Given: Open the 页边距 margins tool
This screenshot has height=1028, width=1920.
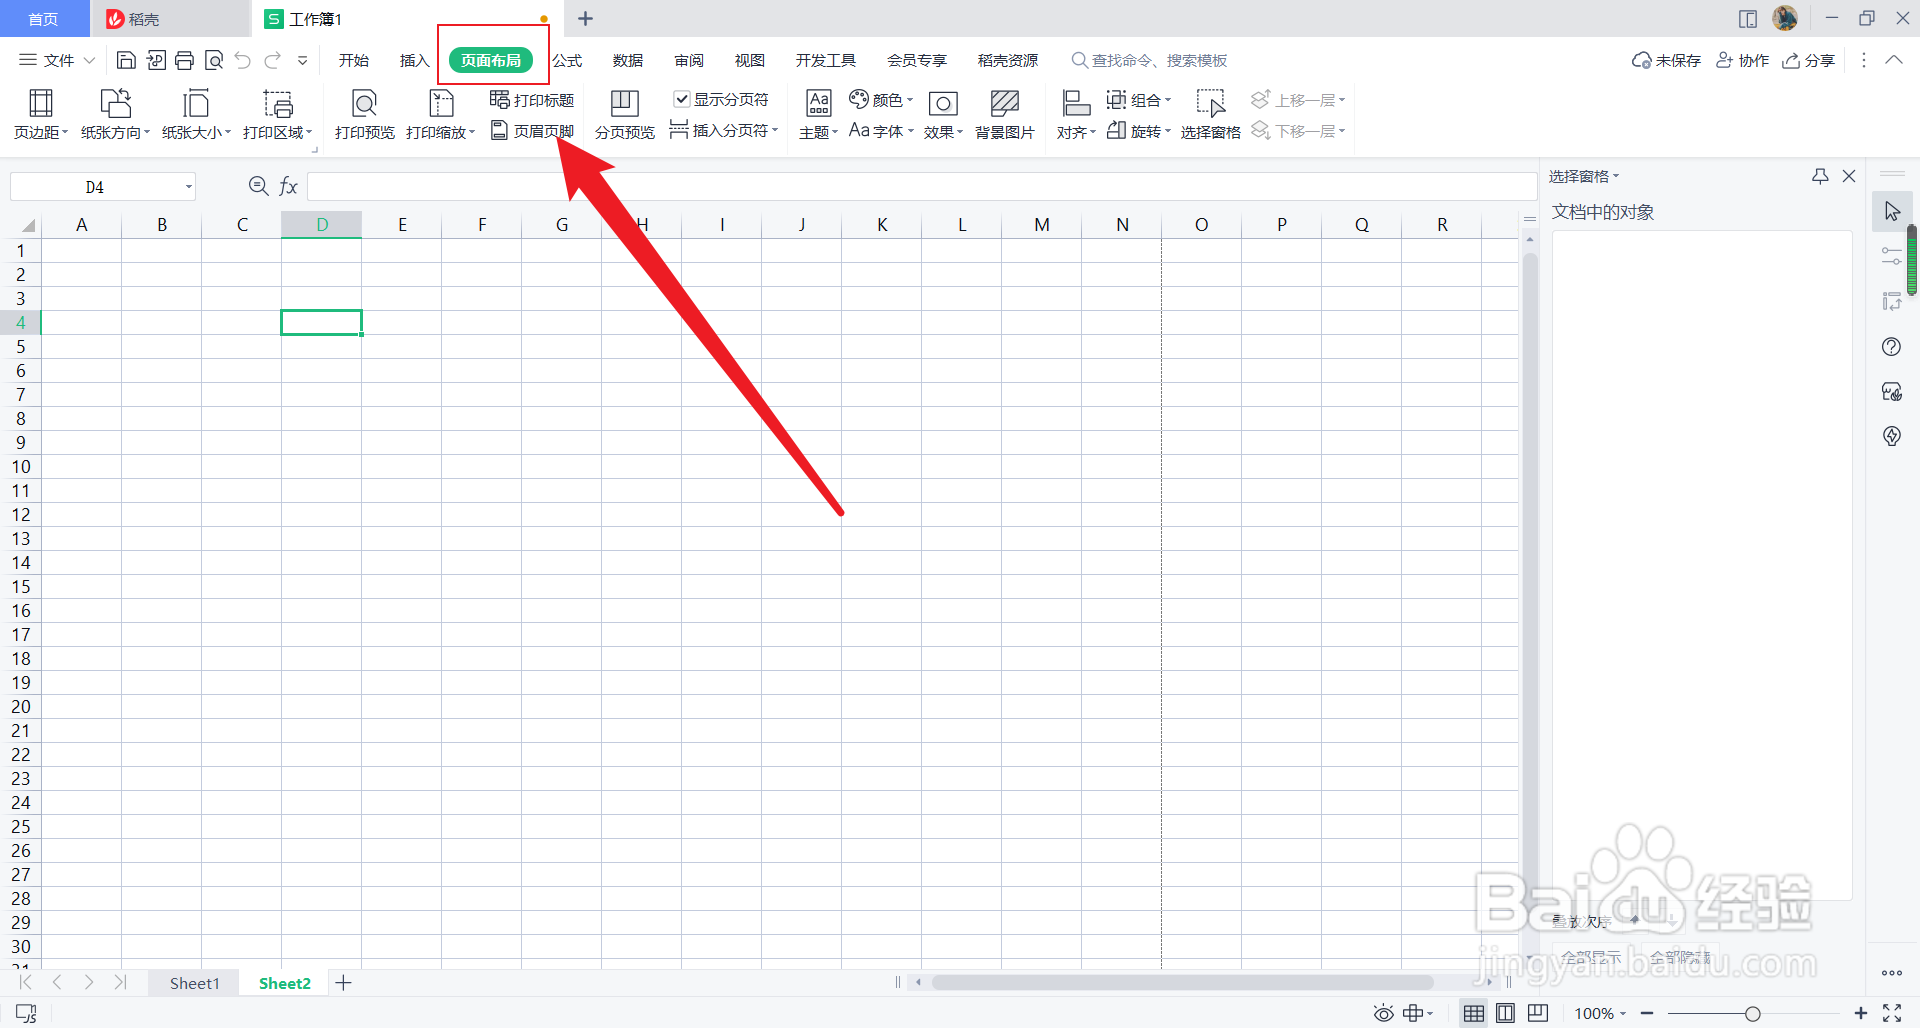Looking at the screenshot, I should point(41,114).
